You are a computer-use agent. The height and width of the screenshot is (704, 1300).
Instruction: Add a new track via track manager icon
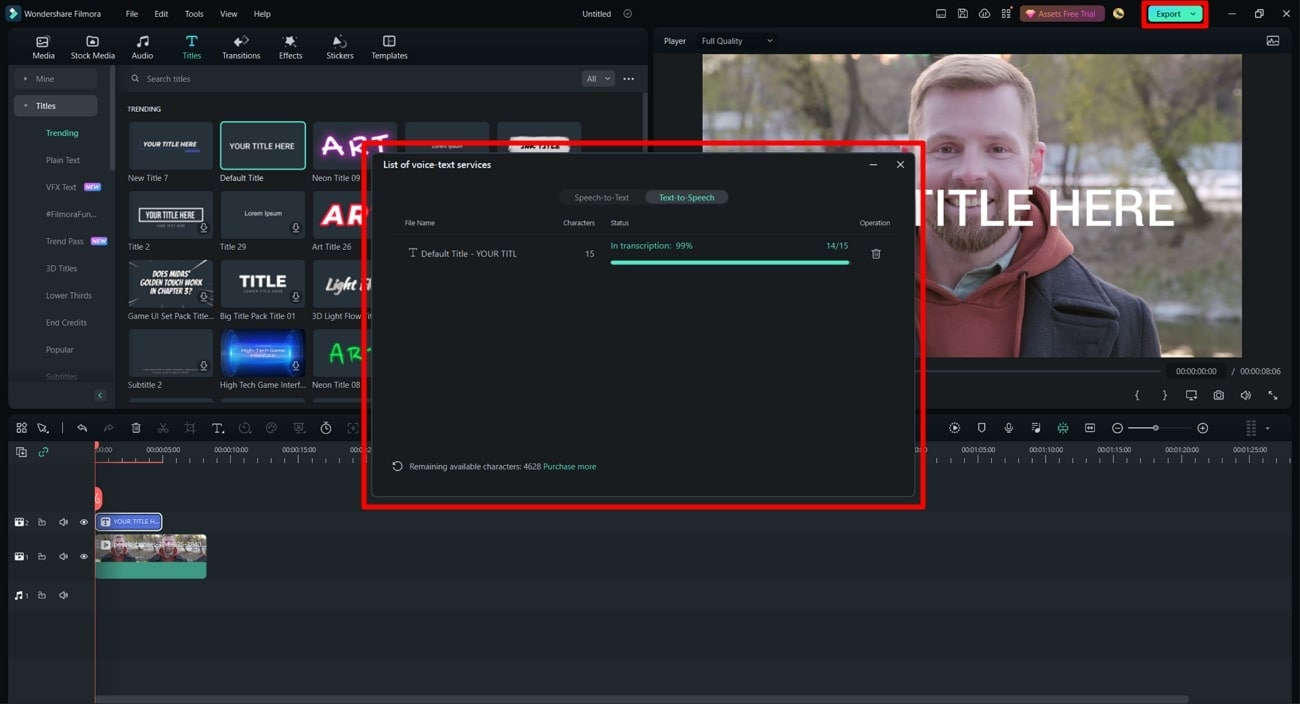[21, 452]
